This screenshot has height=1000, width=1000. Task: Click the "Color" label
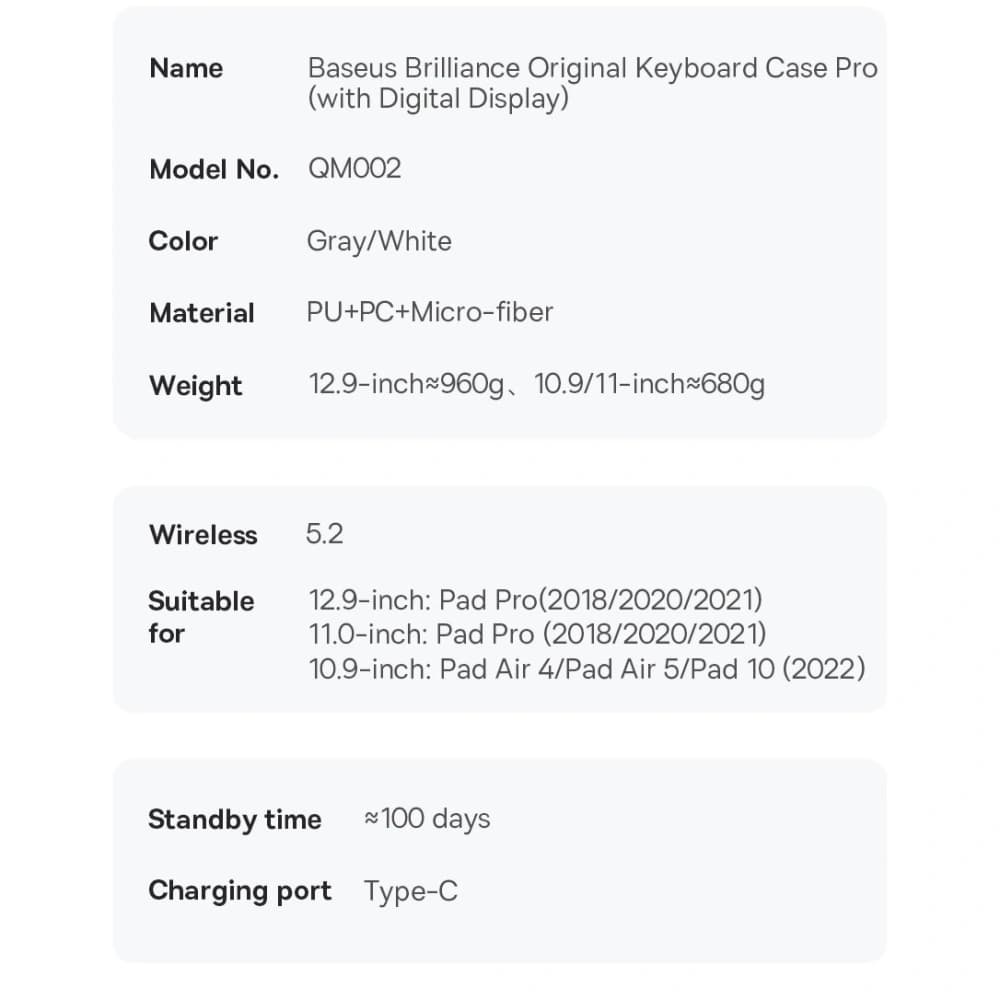click(183, 241)
